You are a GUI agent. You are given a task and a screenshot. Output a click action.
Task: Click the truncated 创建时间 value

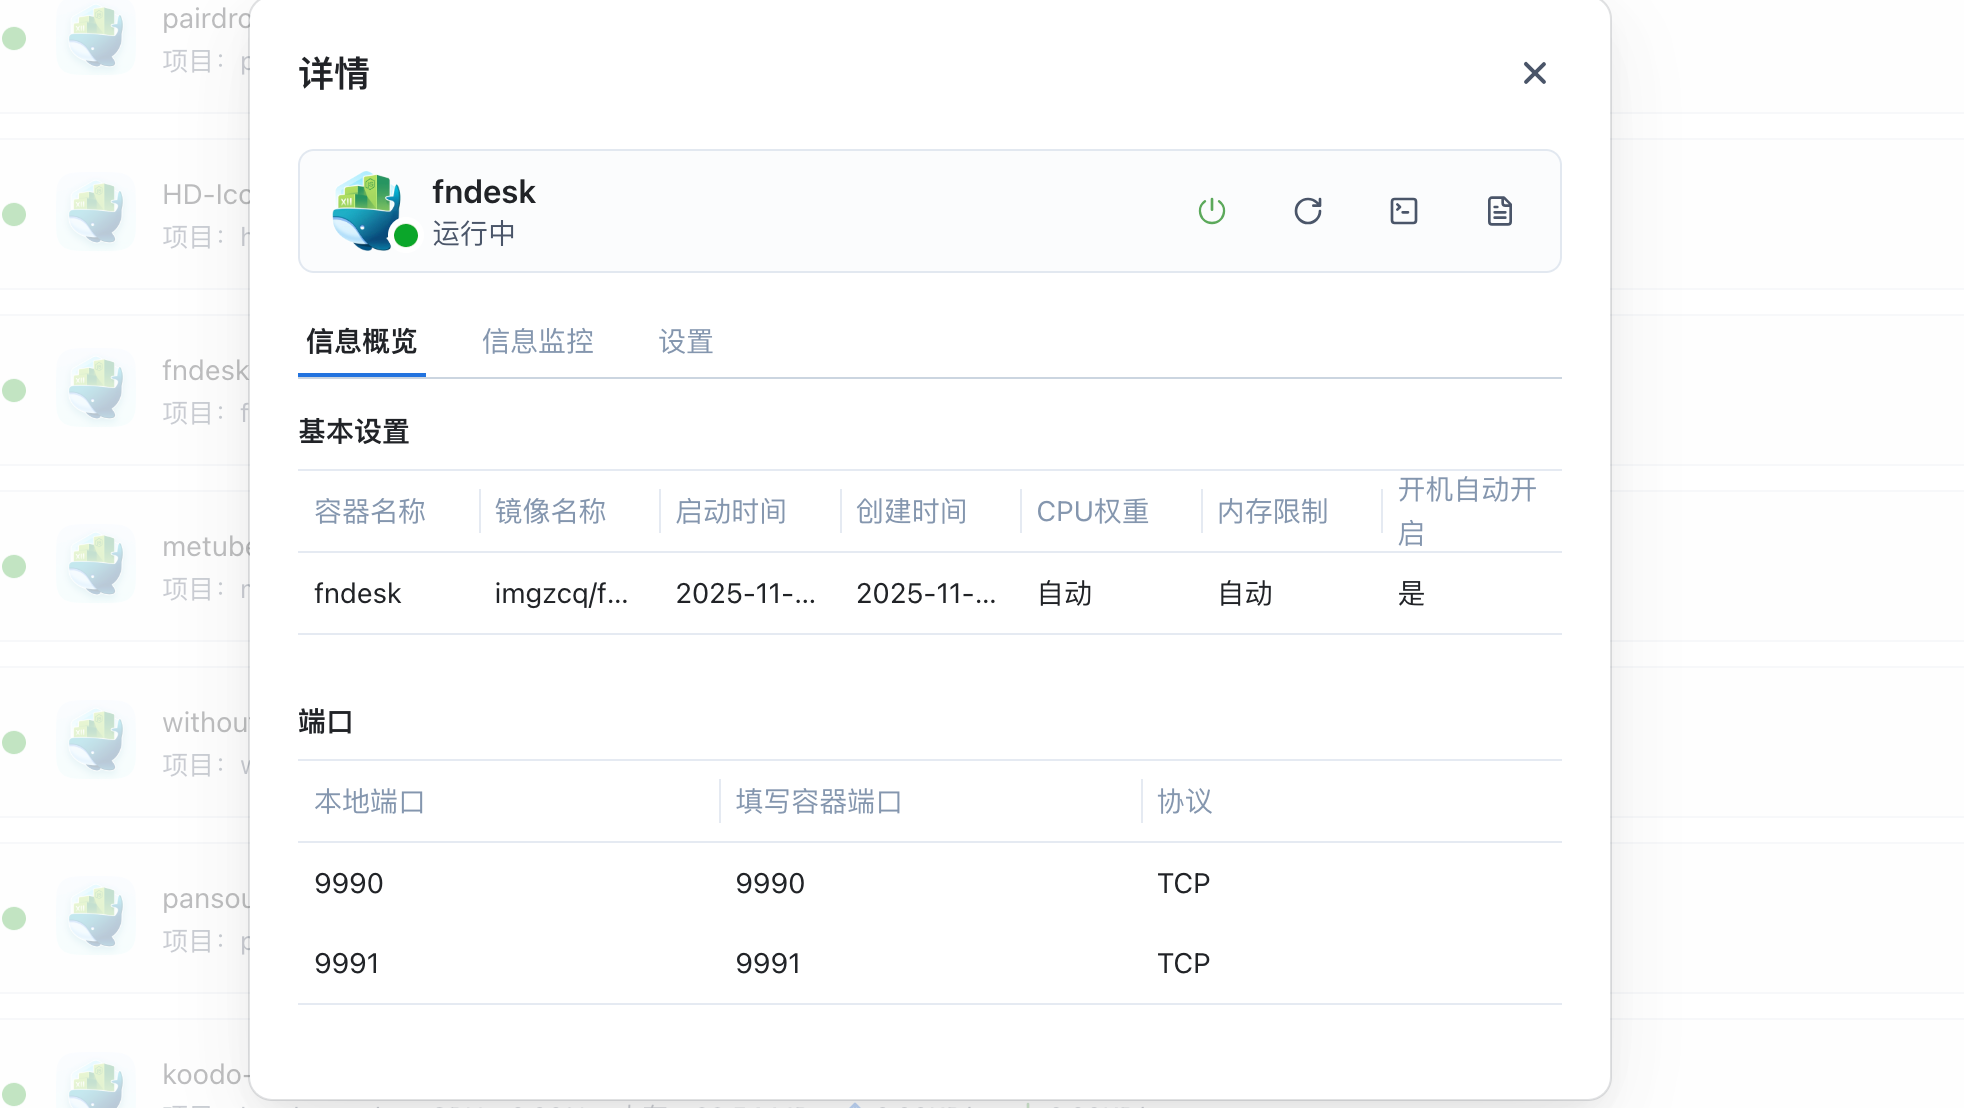[926, 594]
